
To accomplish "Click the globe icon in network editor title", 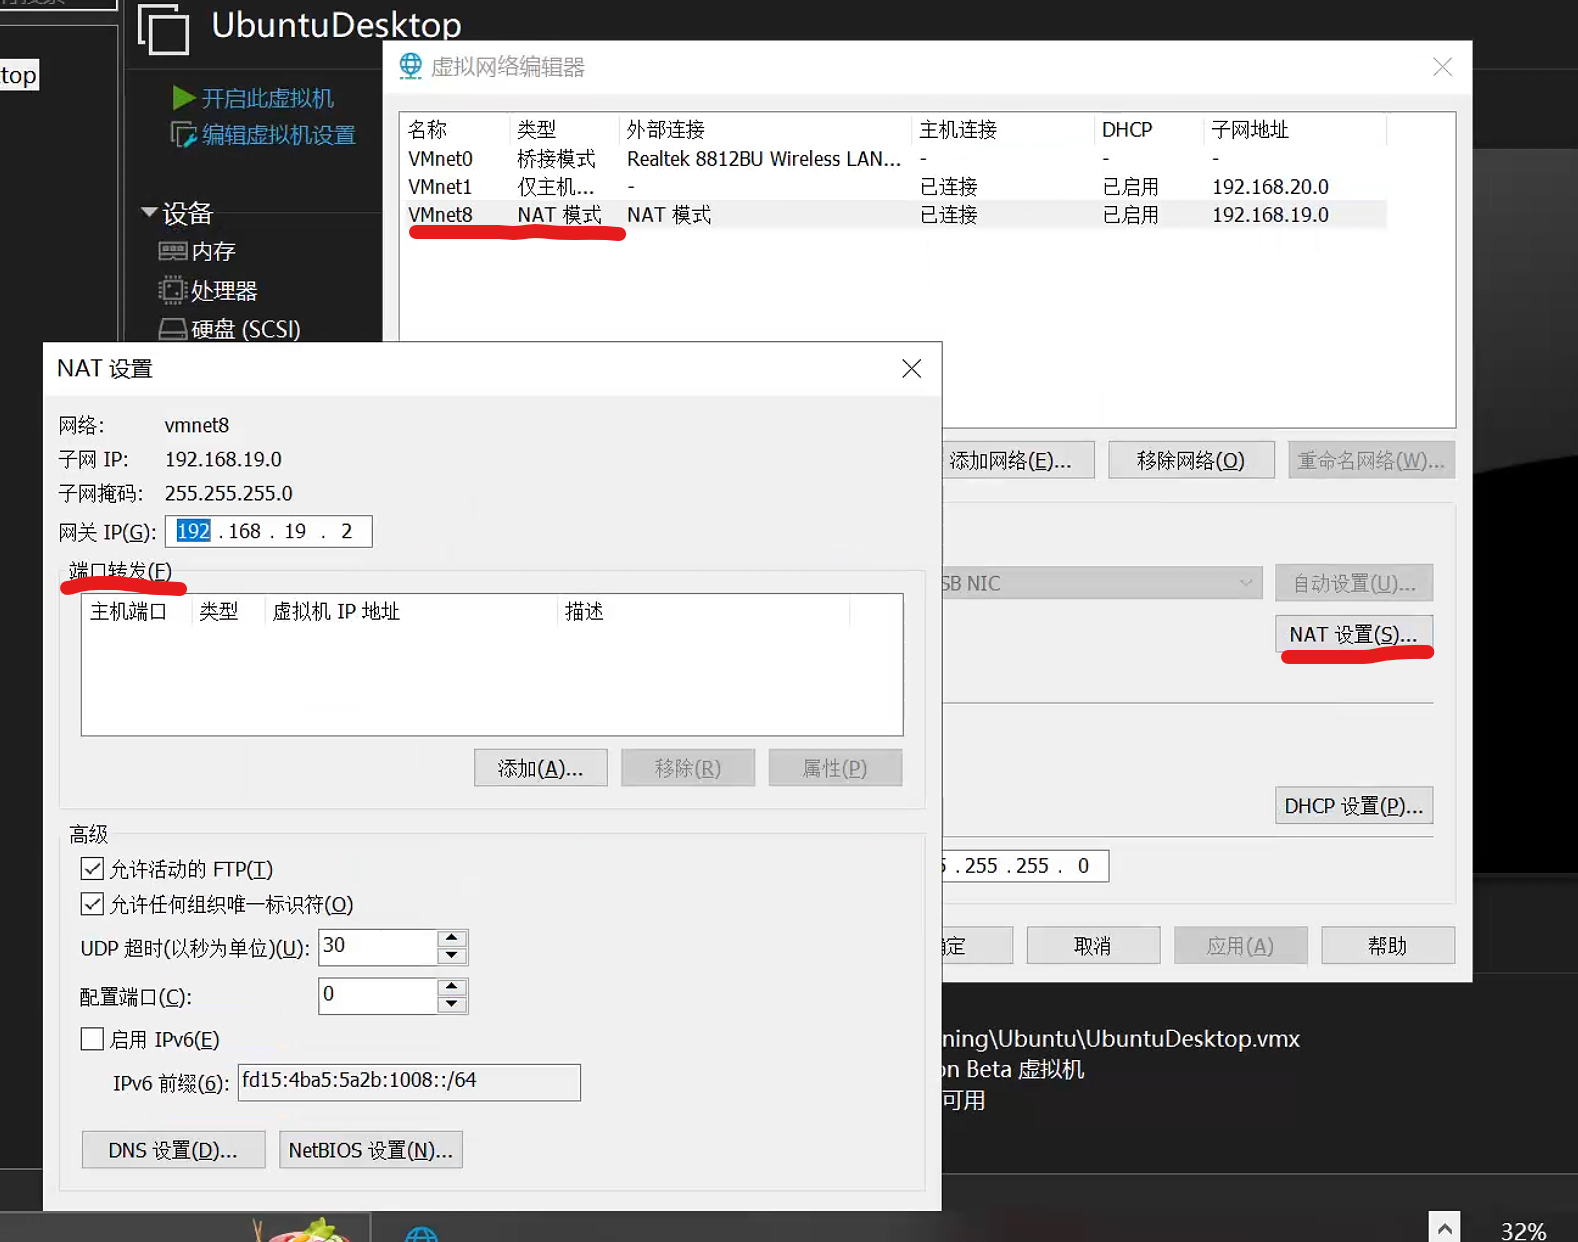I will pos(411,66).
